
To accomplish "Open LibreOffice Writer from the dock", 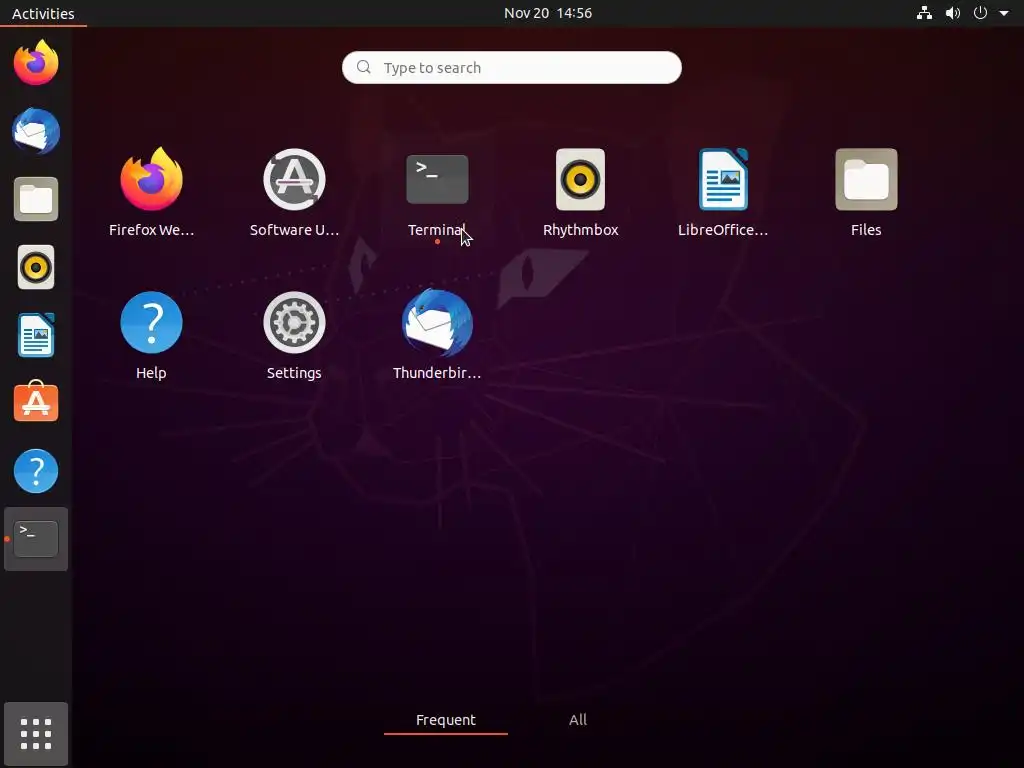I will [x=36, y=335].
